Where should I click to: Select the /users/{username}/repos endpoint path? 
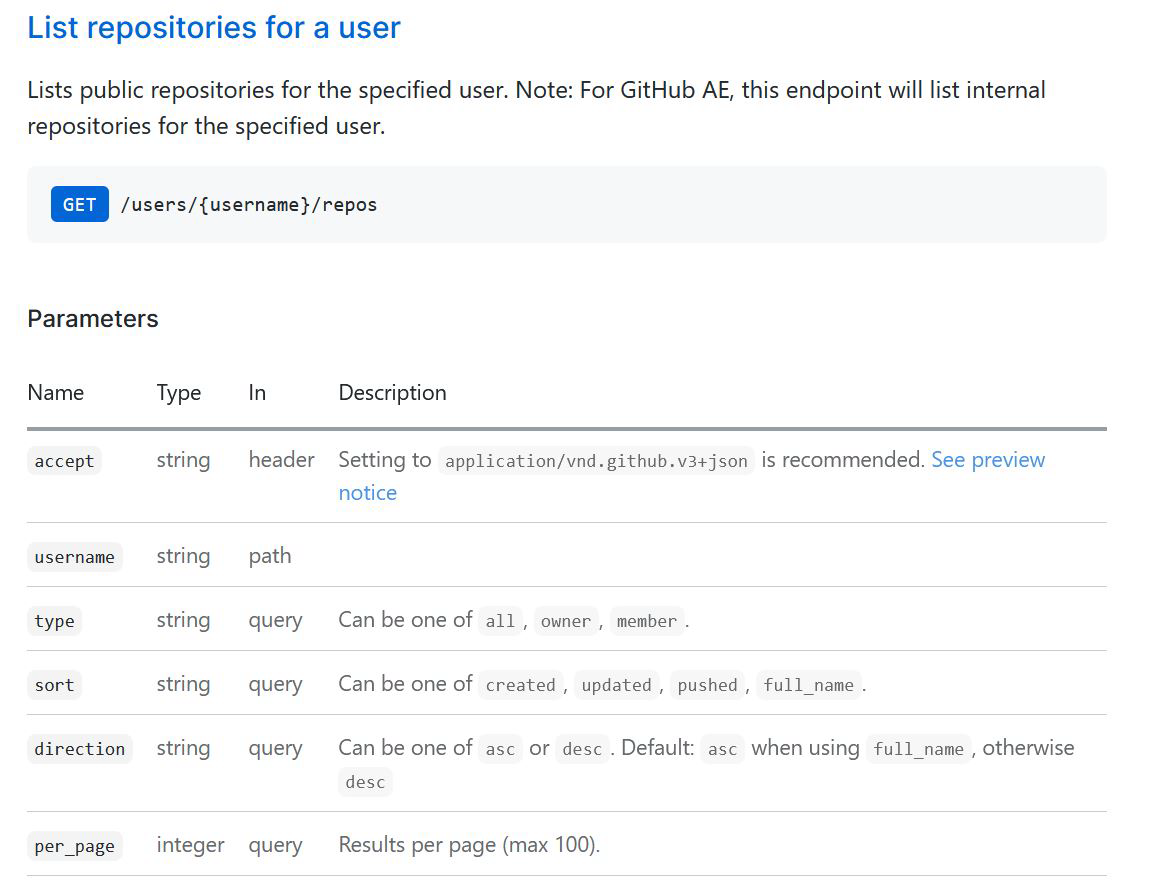(248, 205)
